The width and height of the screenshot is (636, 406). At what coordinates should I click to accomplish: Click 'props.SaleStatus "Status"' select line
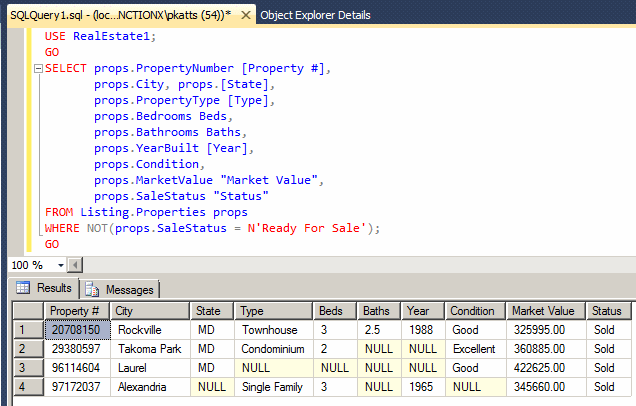(x=181, y=196)
